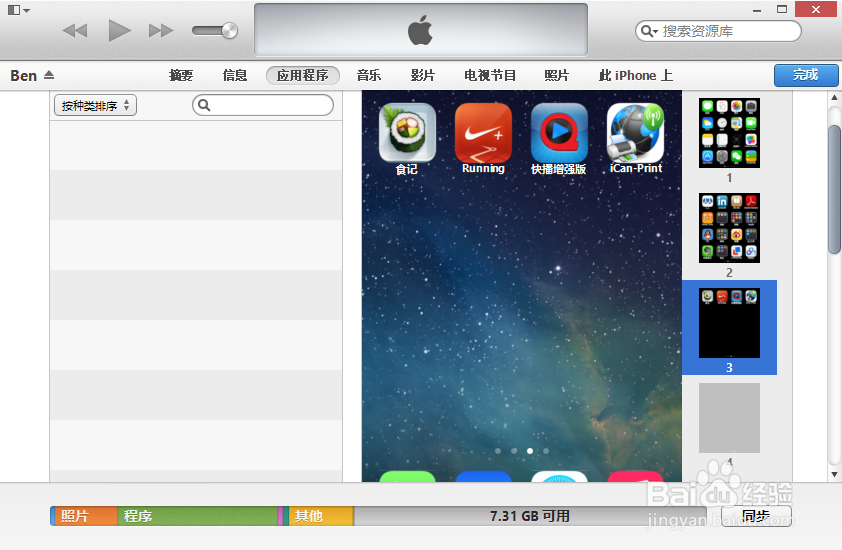Click the 程序 storage segment

click(198, 516)
